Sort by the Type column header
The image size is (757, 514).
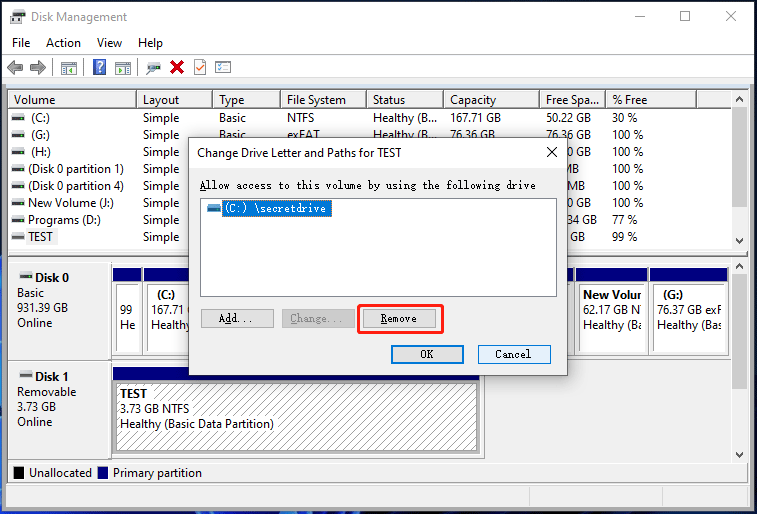pos(247,100)
